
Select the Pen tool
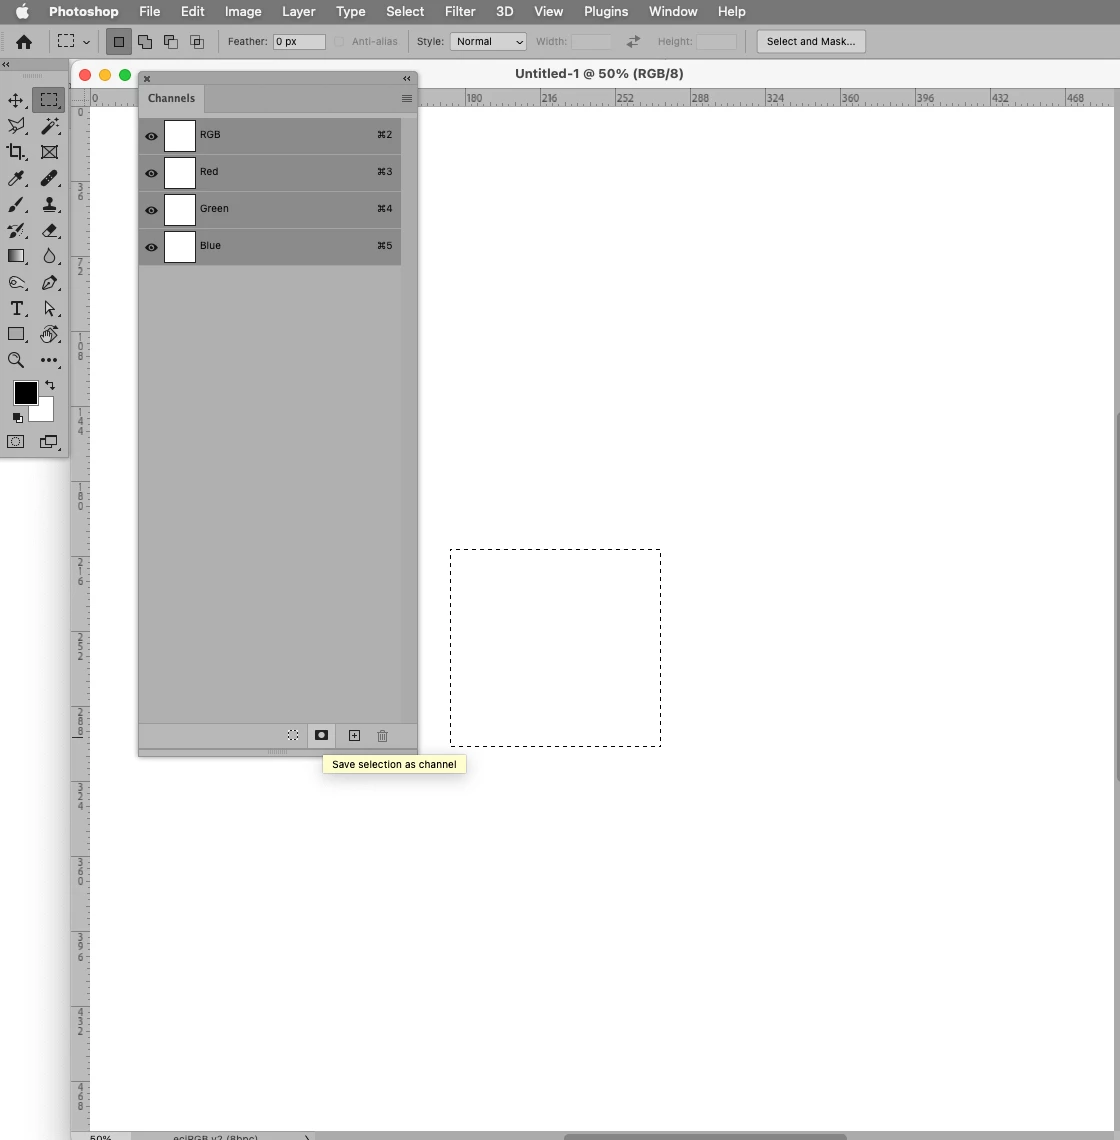(49, 283)
